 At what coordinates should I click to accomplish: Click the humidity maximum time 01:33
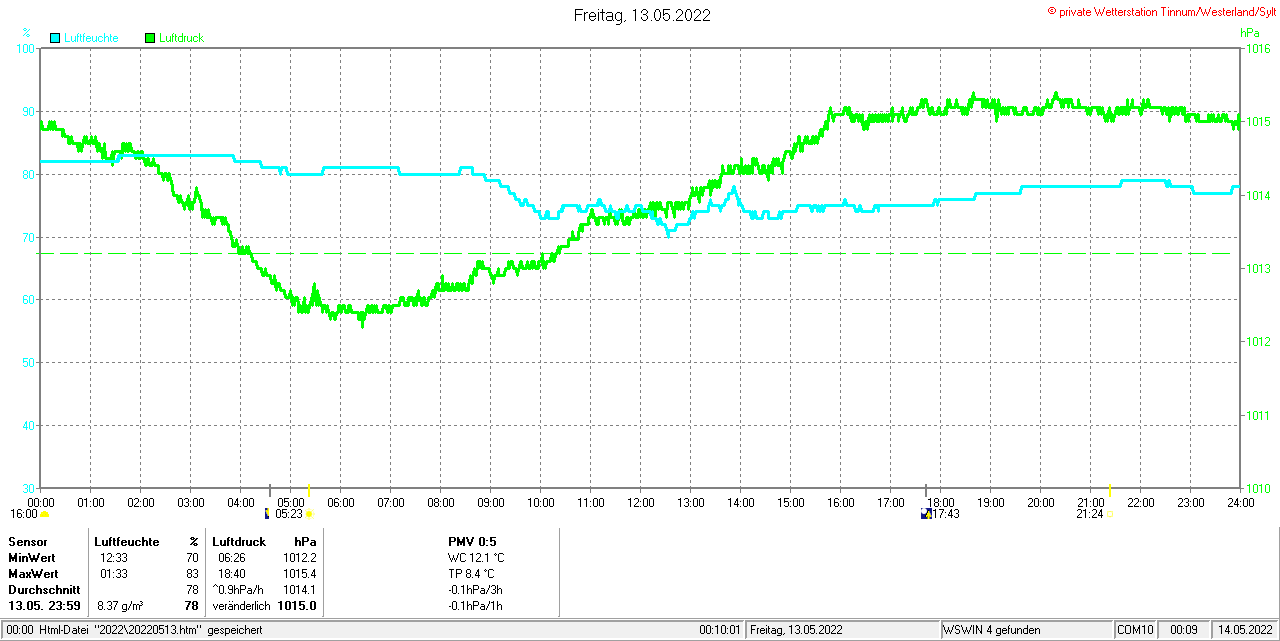pos(114,574)
